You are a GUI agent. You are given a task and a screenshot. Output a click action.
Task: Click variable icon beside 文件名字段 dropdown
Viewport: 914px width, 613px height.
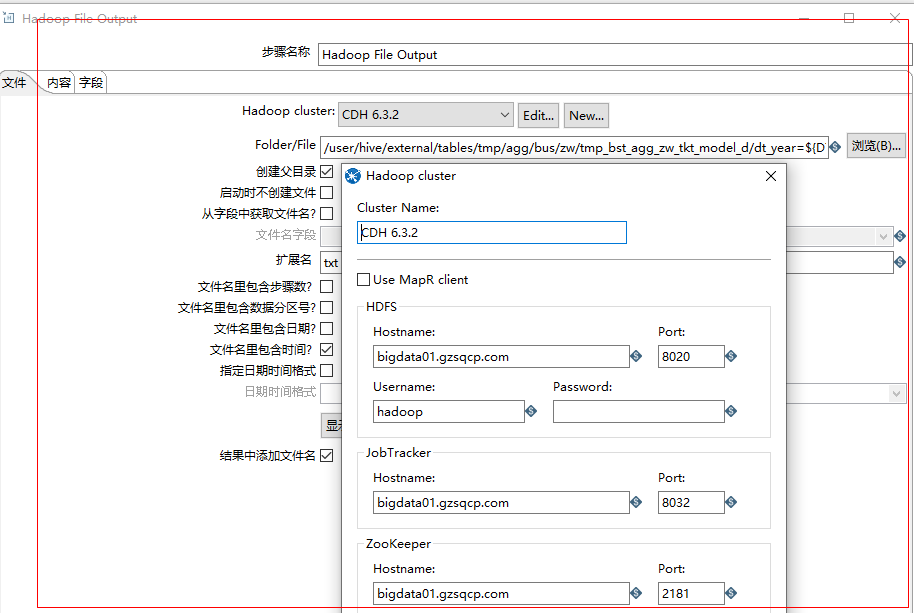pyautogui.click(x=900, y=236)
